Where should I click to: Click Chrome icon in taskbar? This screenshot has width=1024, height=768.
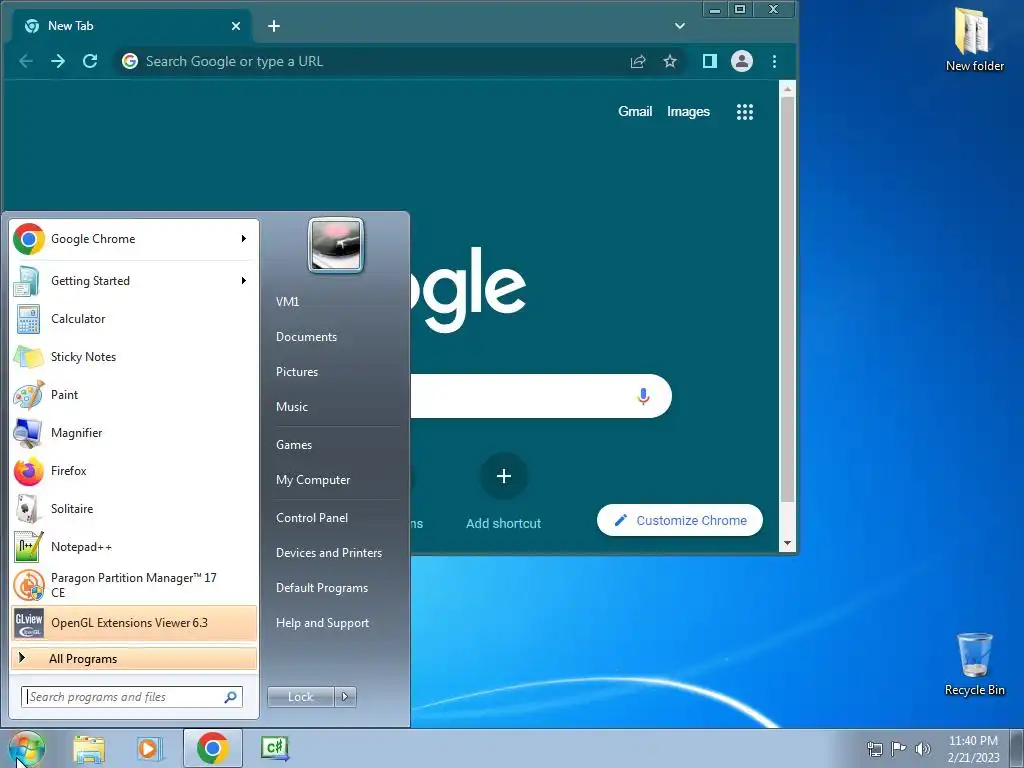tap(212, 748)
